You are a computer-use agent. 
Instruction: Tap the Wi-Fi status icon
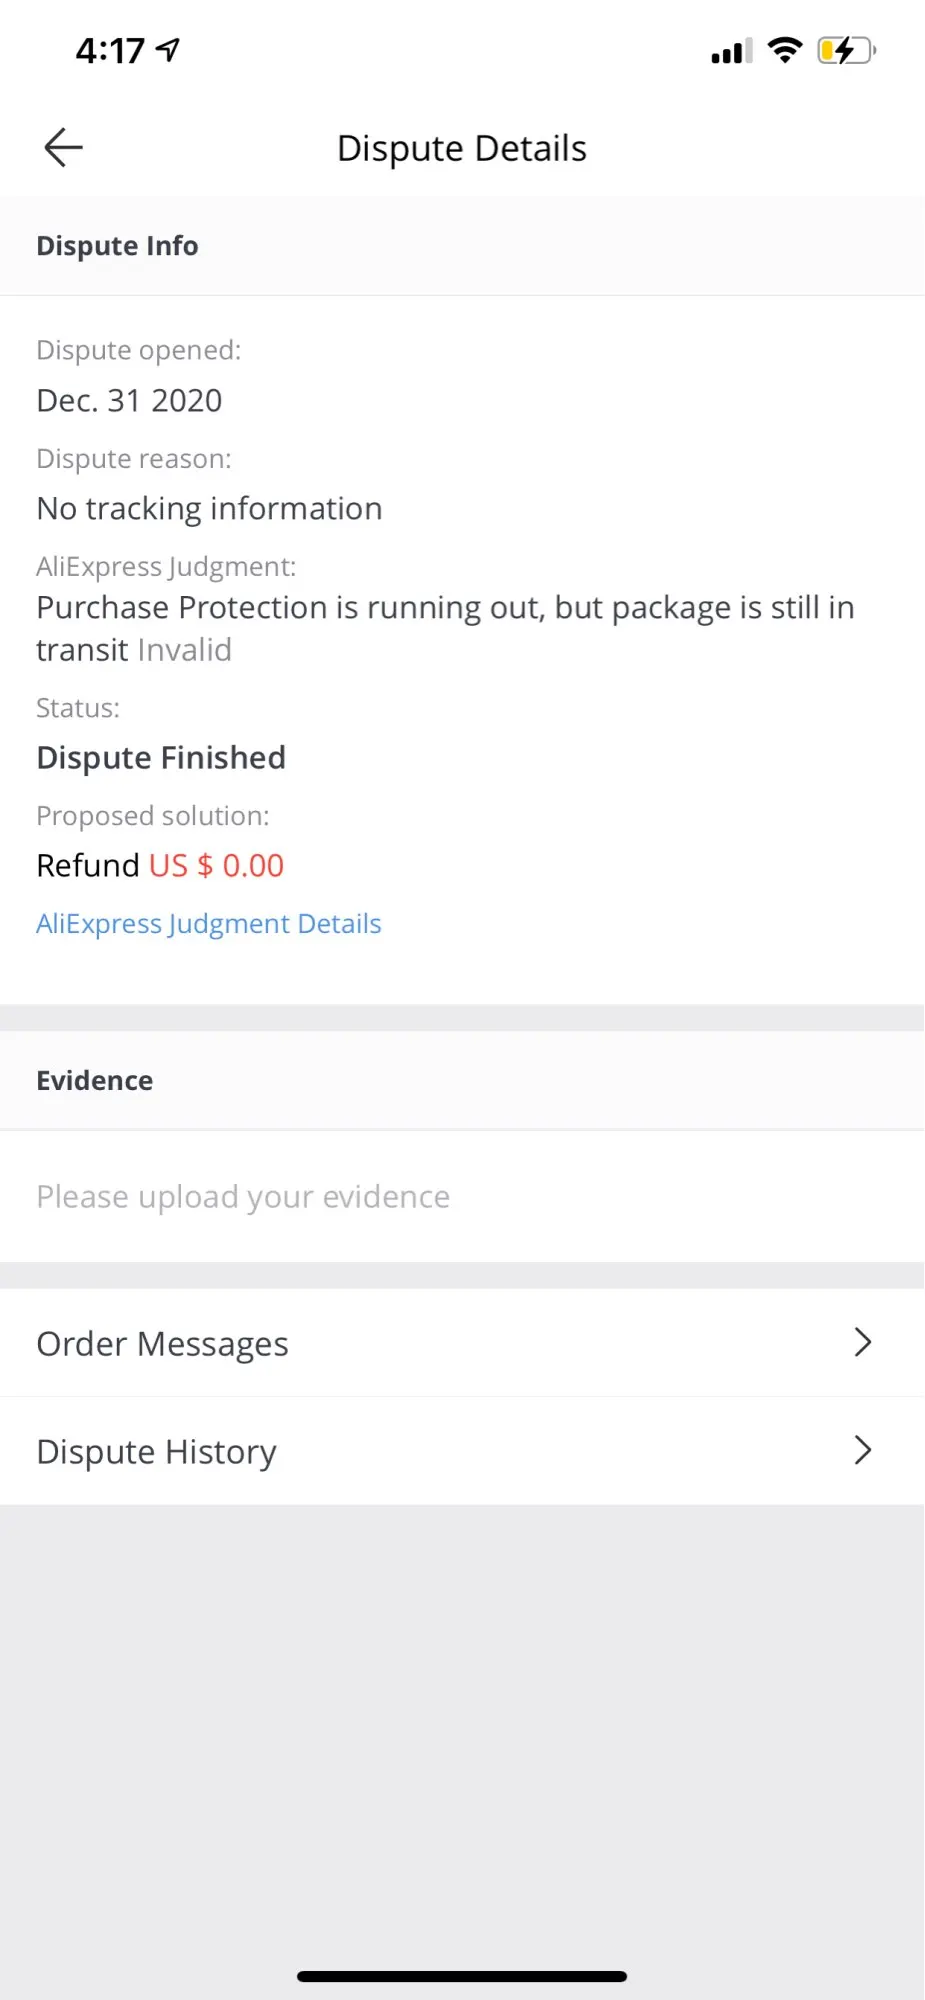[x=785, y=50]
